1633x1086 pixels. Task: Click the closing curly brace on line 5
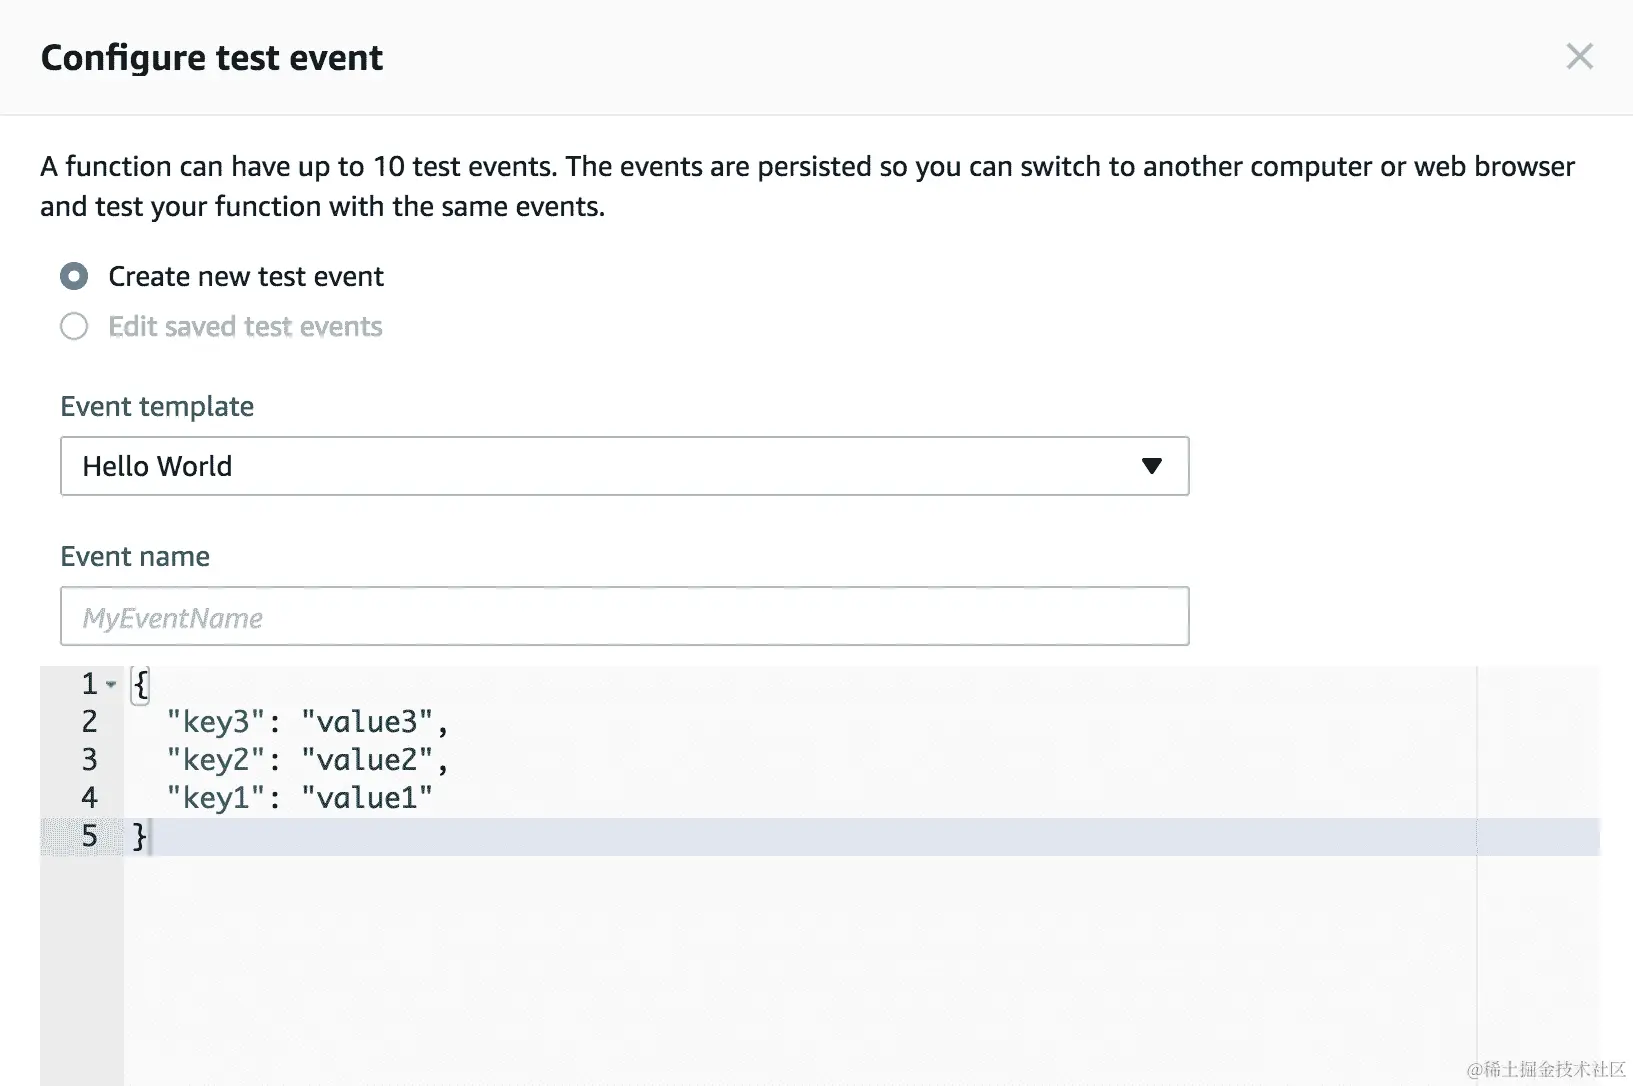[x=140, y=836]
